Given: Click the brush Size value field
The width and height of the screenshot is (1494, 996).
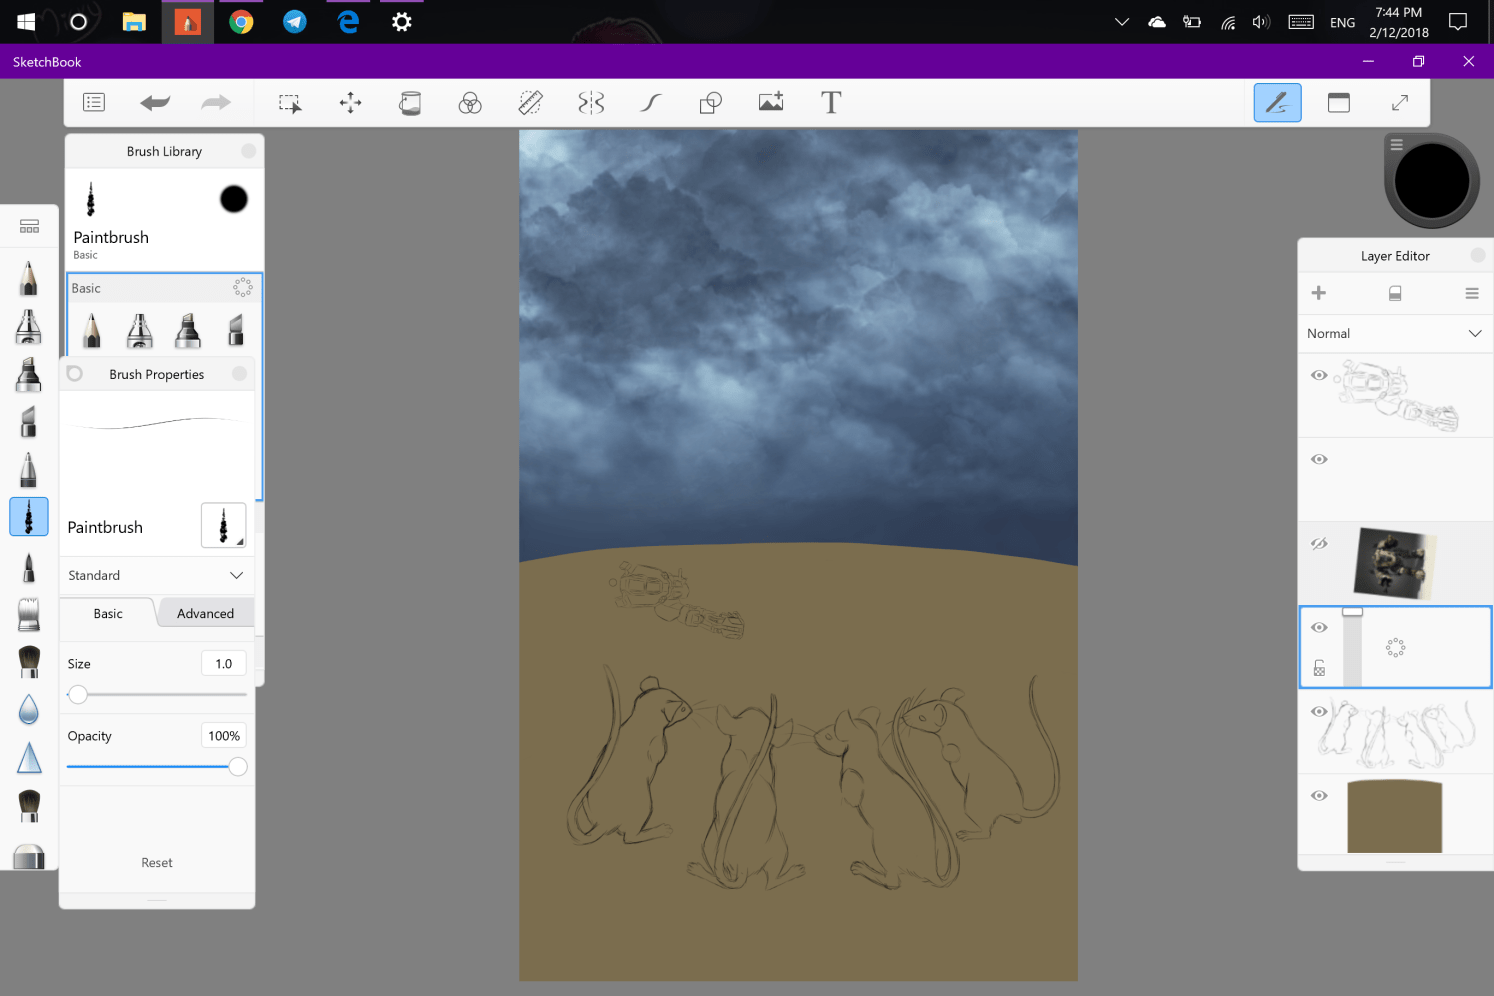Looking at the screenshot, I should [224, 663].
